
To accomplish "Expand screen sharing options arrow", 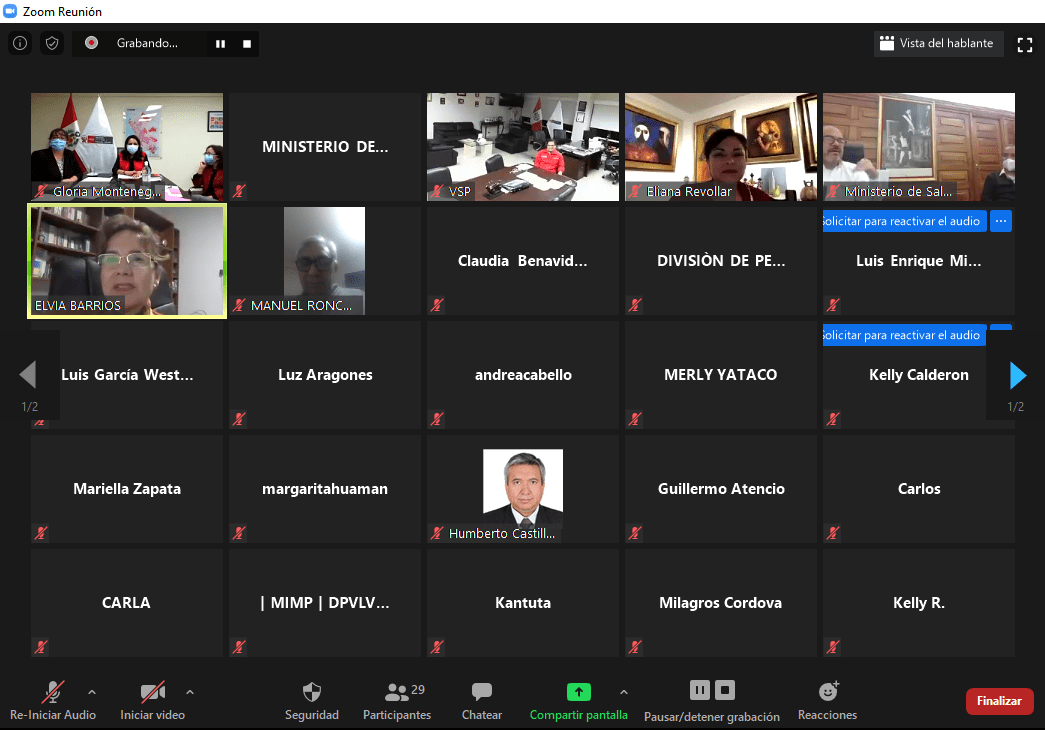I will 624,691.
